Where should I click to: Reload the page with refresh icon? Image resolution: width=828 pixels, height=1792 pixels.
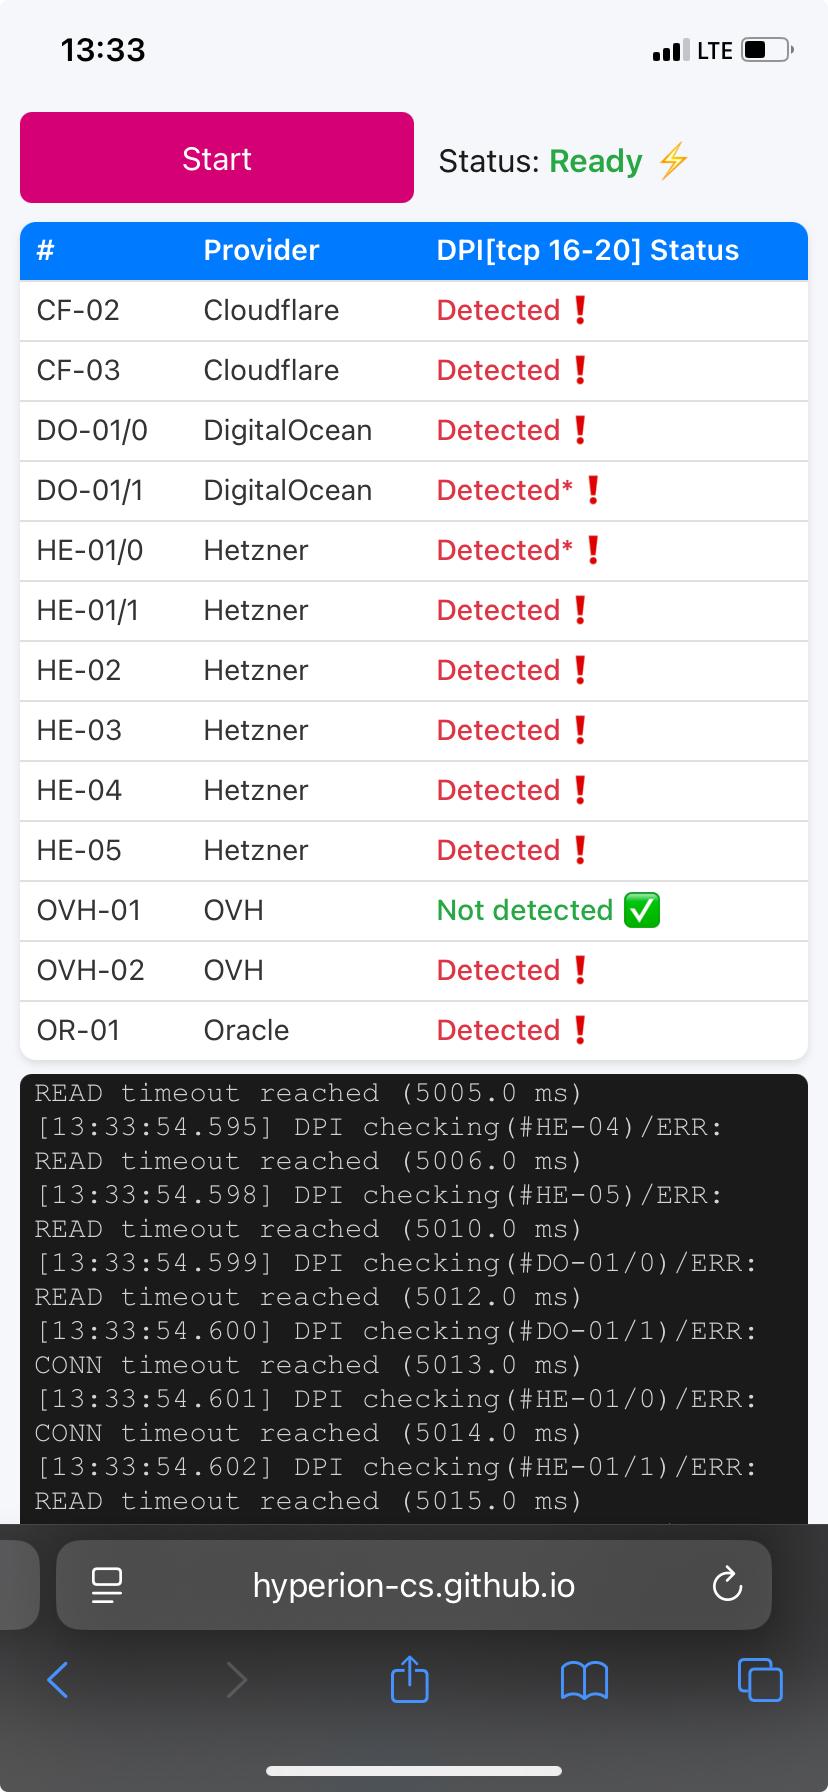726,1585
